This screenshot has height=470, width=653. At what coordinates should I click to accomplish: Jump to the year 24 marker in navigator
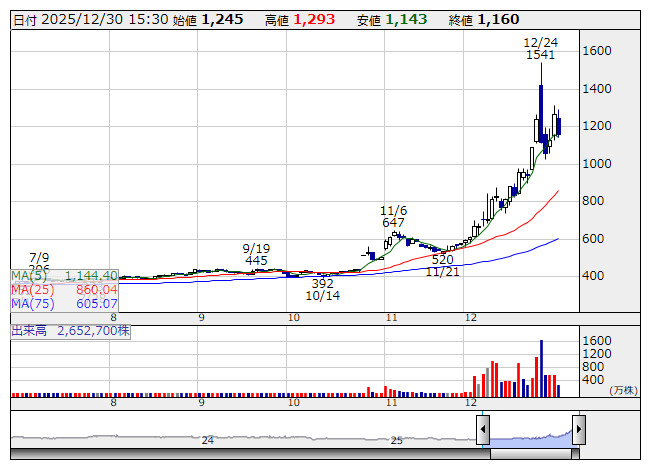click(x=208, y=440)
